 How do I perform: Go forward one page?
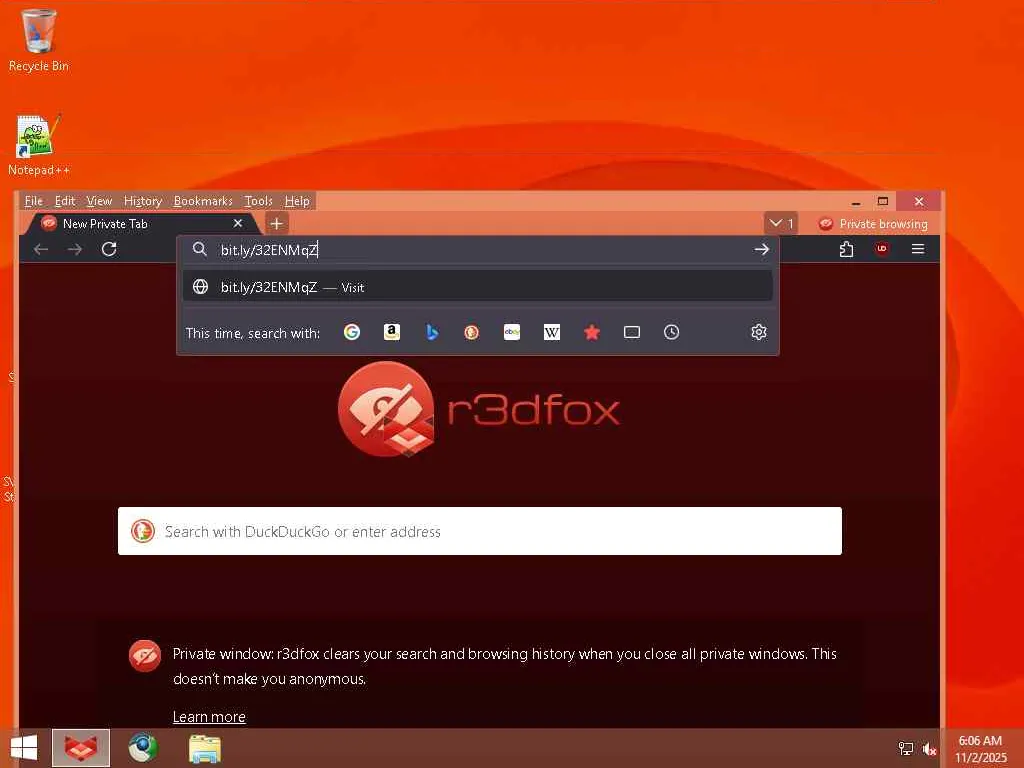tap(75, 249)
